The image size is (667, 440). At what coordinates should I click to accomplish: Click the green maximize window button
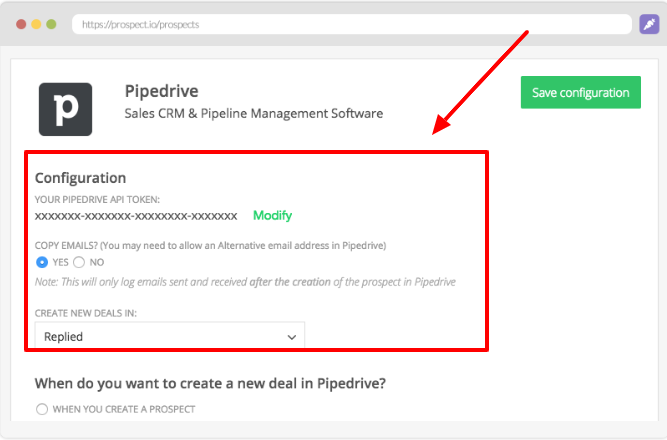pos(51,24)
